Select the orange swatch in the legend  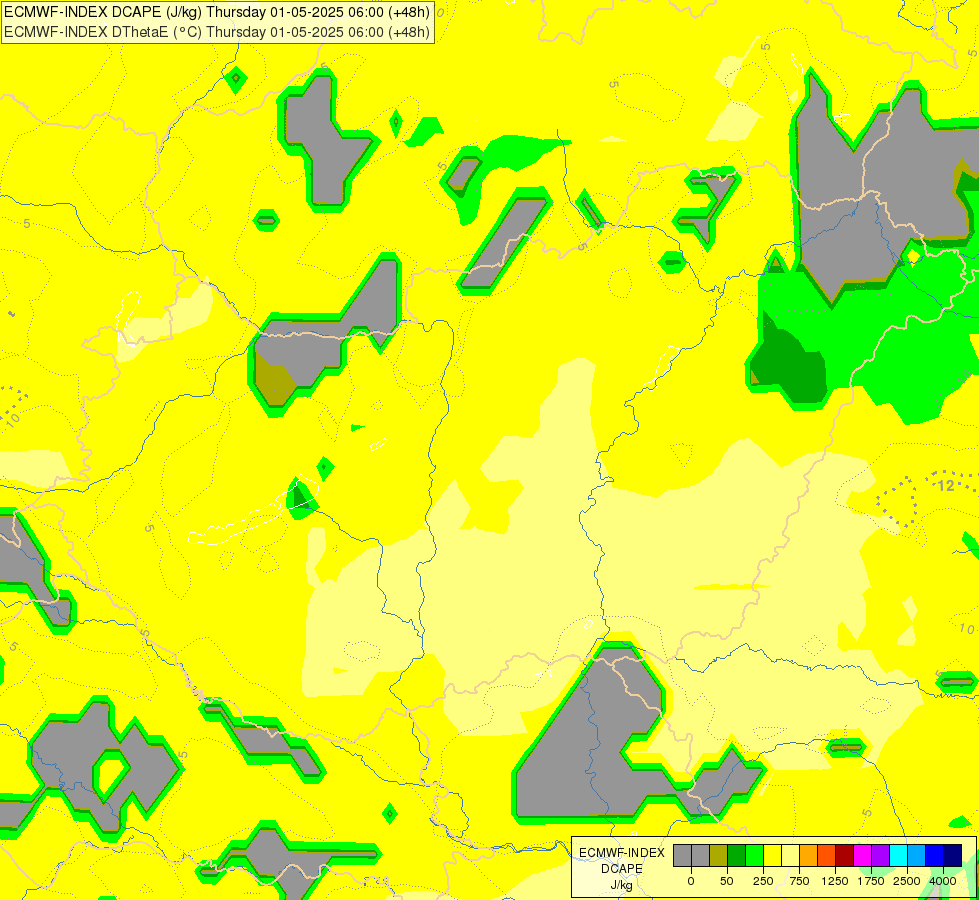click(809, 856)
